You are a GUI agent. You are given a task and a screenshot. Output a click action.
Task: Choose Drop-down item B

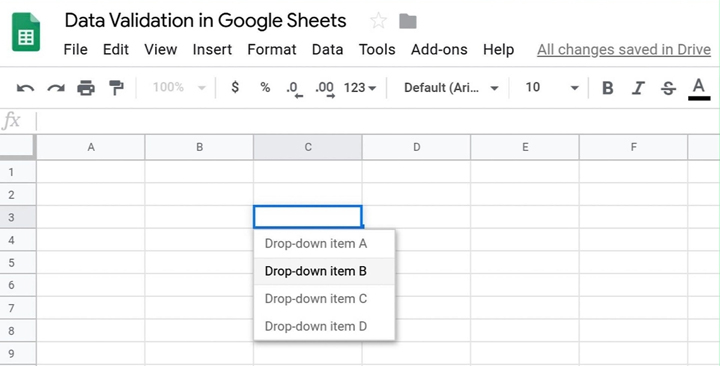(324, 271)
